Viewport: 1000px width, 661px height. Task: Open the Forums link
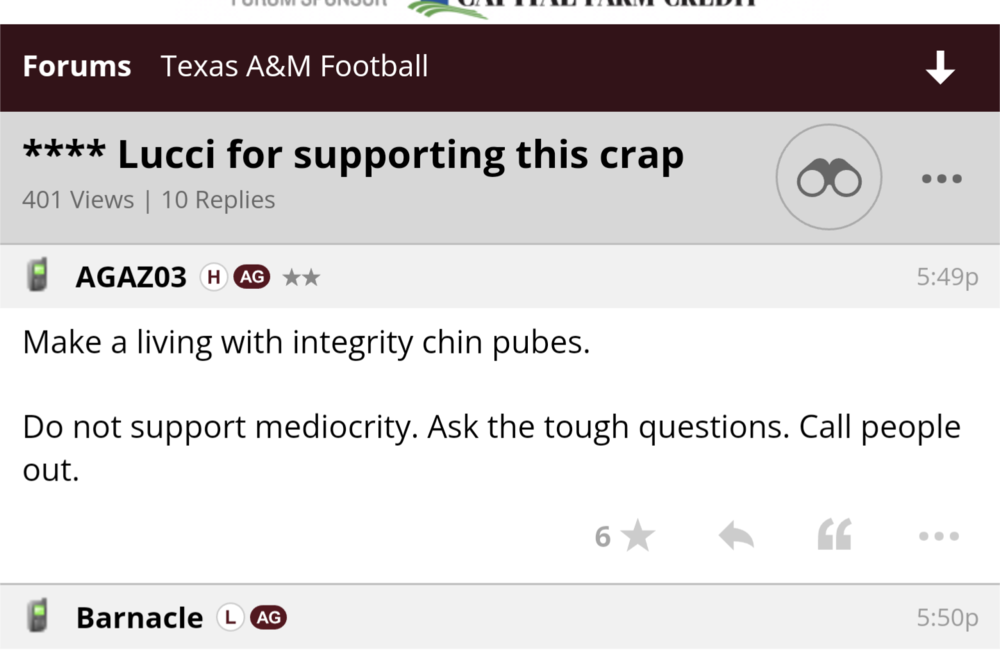coord(76,67)
